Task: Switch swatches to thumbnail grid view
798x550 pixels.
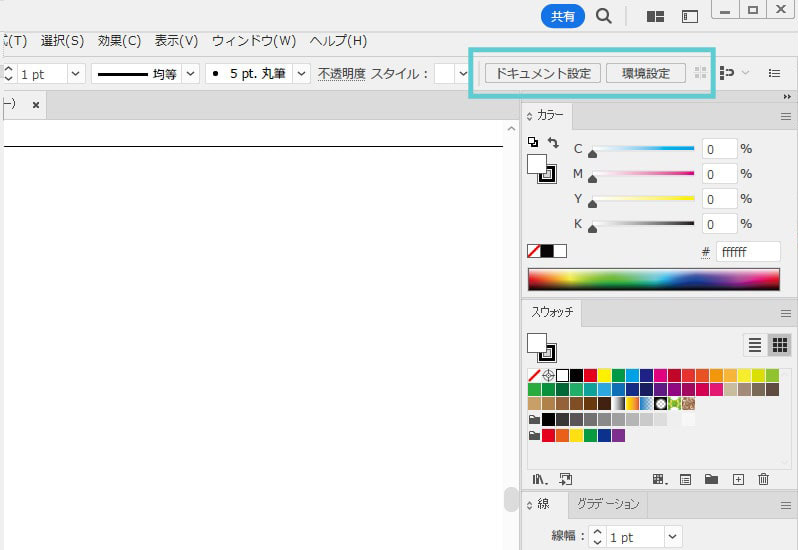Action: pos(780,345)
